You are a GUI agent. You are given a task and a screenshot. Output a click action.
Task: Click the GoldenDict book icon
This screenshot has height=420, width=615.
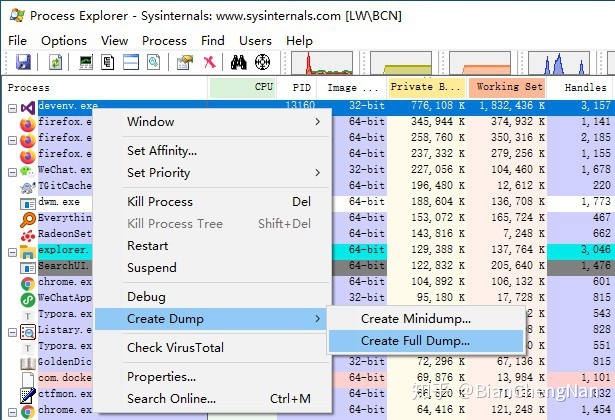(28, 364)
